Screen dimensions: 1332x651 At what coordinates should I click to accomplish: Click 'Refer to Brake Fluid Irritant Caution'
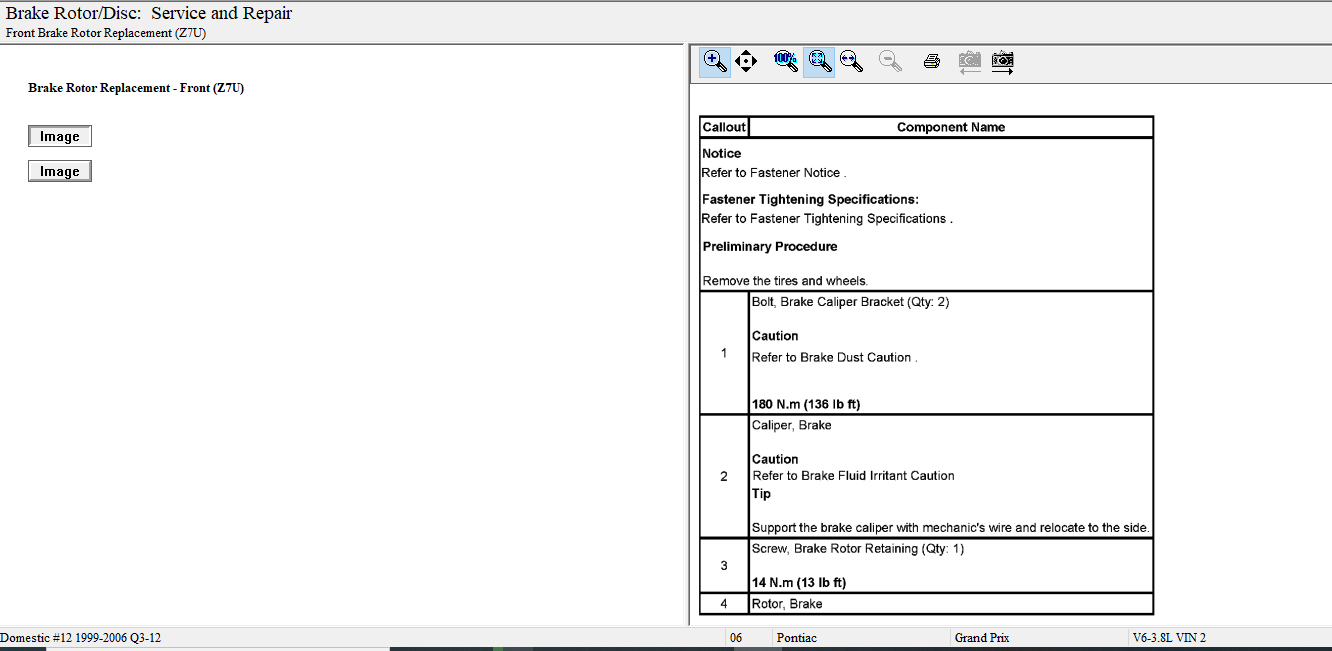853,476
